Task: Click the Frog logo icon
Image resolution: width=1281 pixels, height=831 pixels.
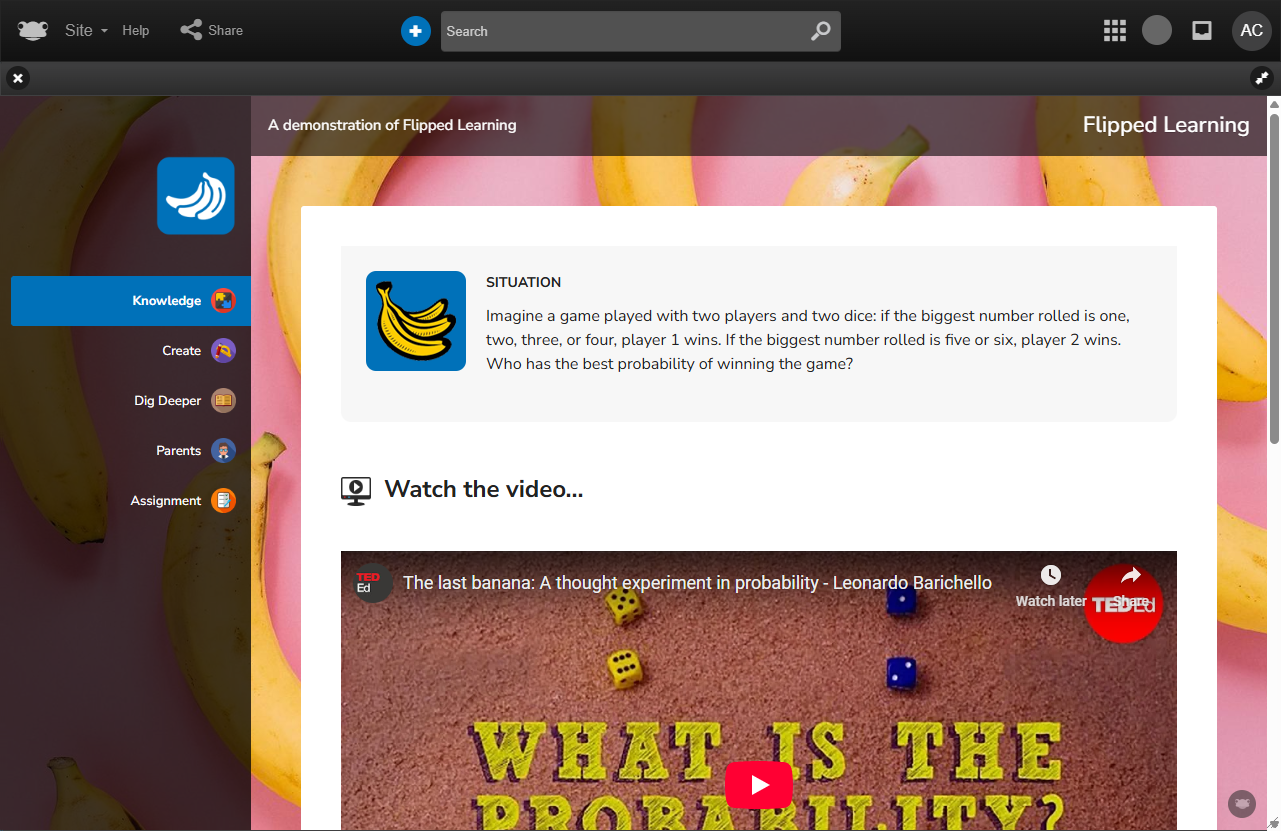Action: tap(32, 30)
